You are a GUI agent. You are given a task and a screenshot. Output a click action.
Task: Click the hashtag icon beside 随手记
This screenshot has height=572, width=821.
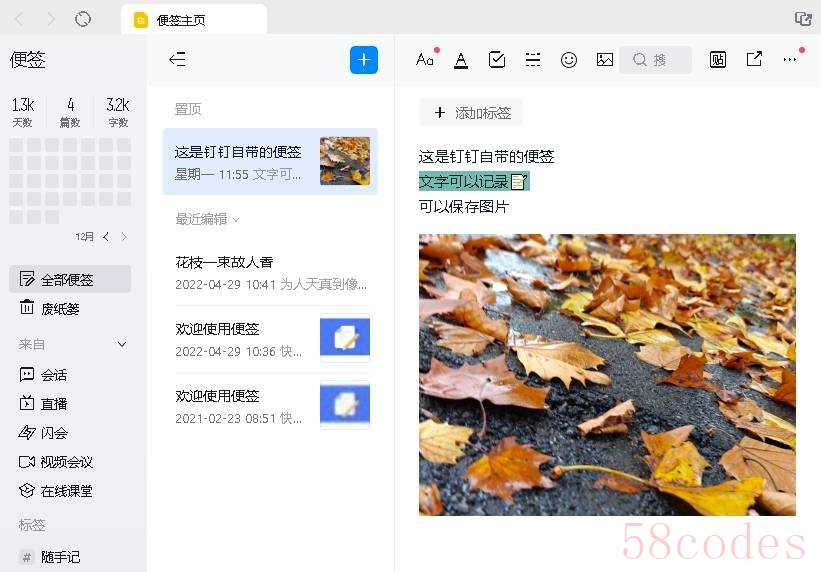(27, 557)
